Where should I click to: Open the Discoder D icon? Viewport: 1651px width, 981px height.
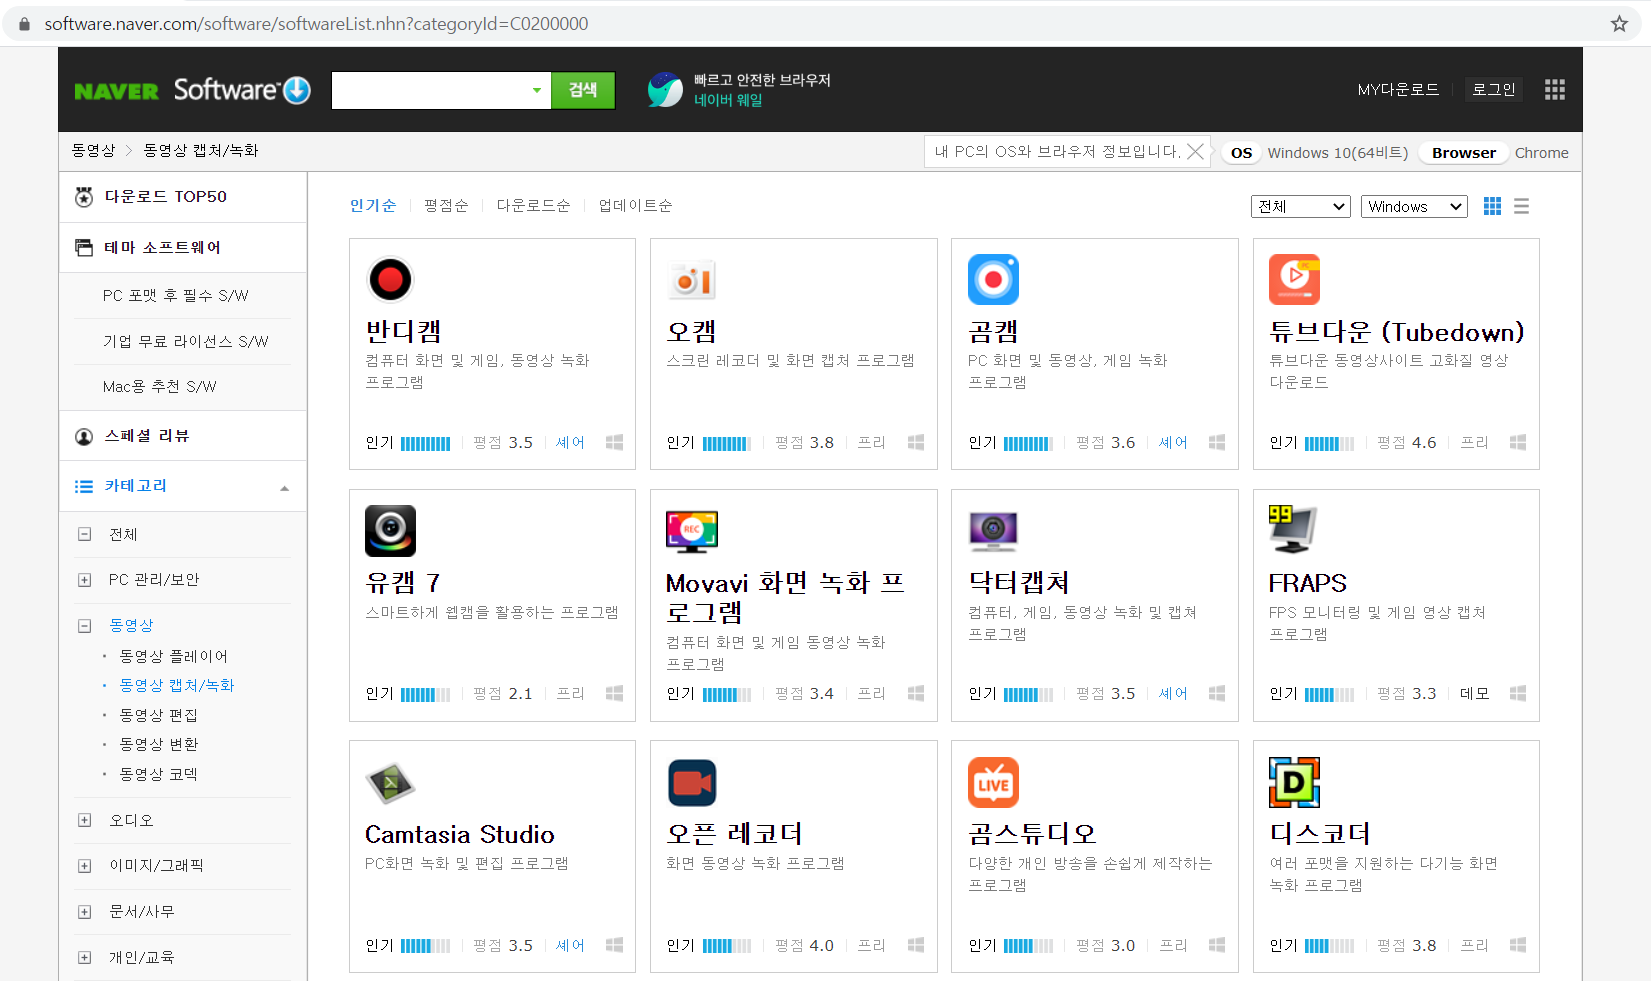[1294, 782]
